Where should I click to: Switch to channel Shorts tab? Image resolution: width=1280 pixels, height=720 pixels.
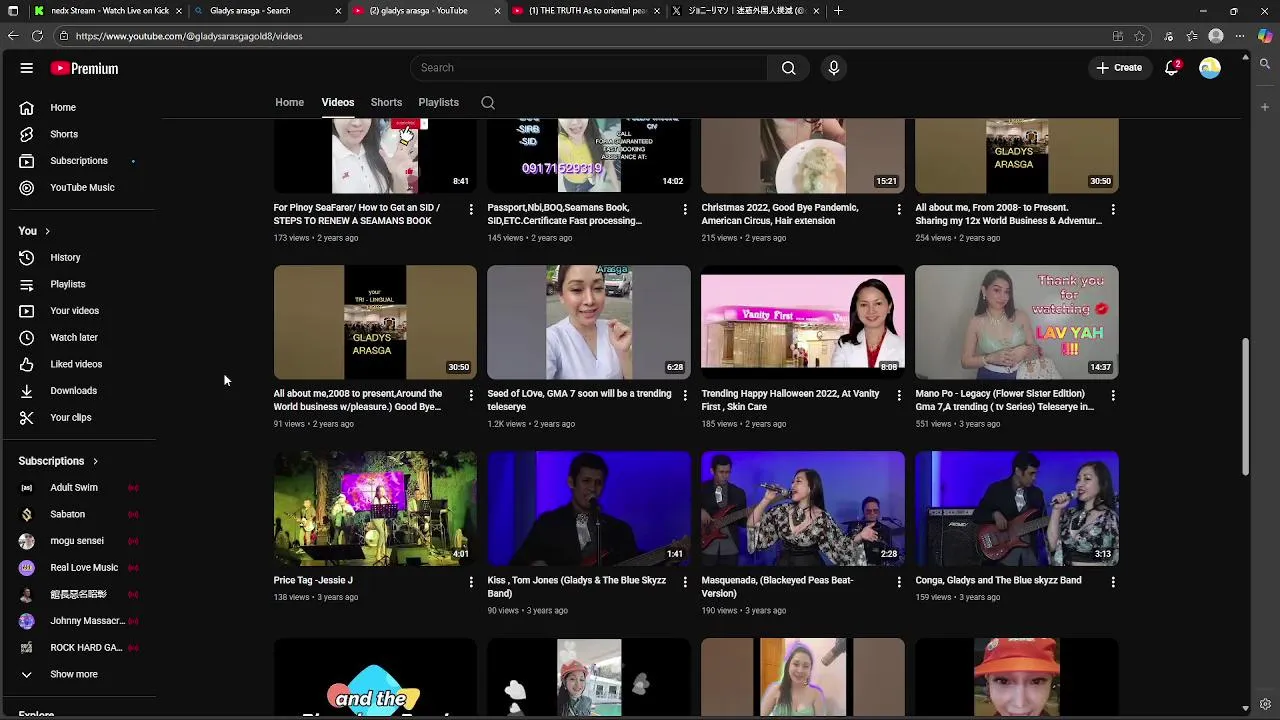pyautogui.click(x=386, y=102)
